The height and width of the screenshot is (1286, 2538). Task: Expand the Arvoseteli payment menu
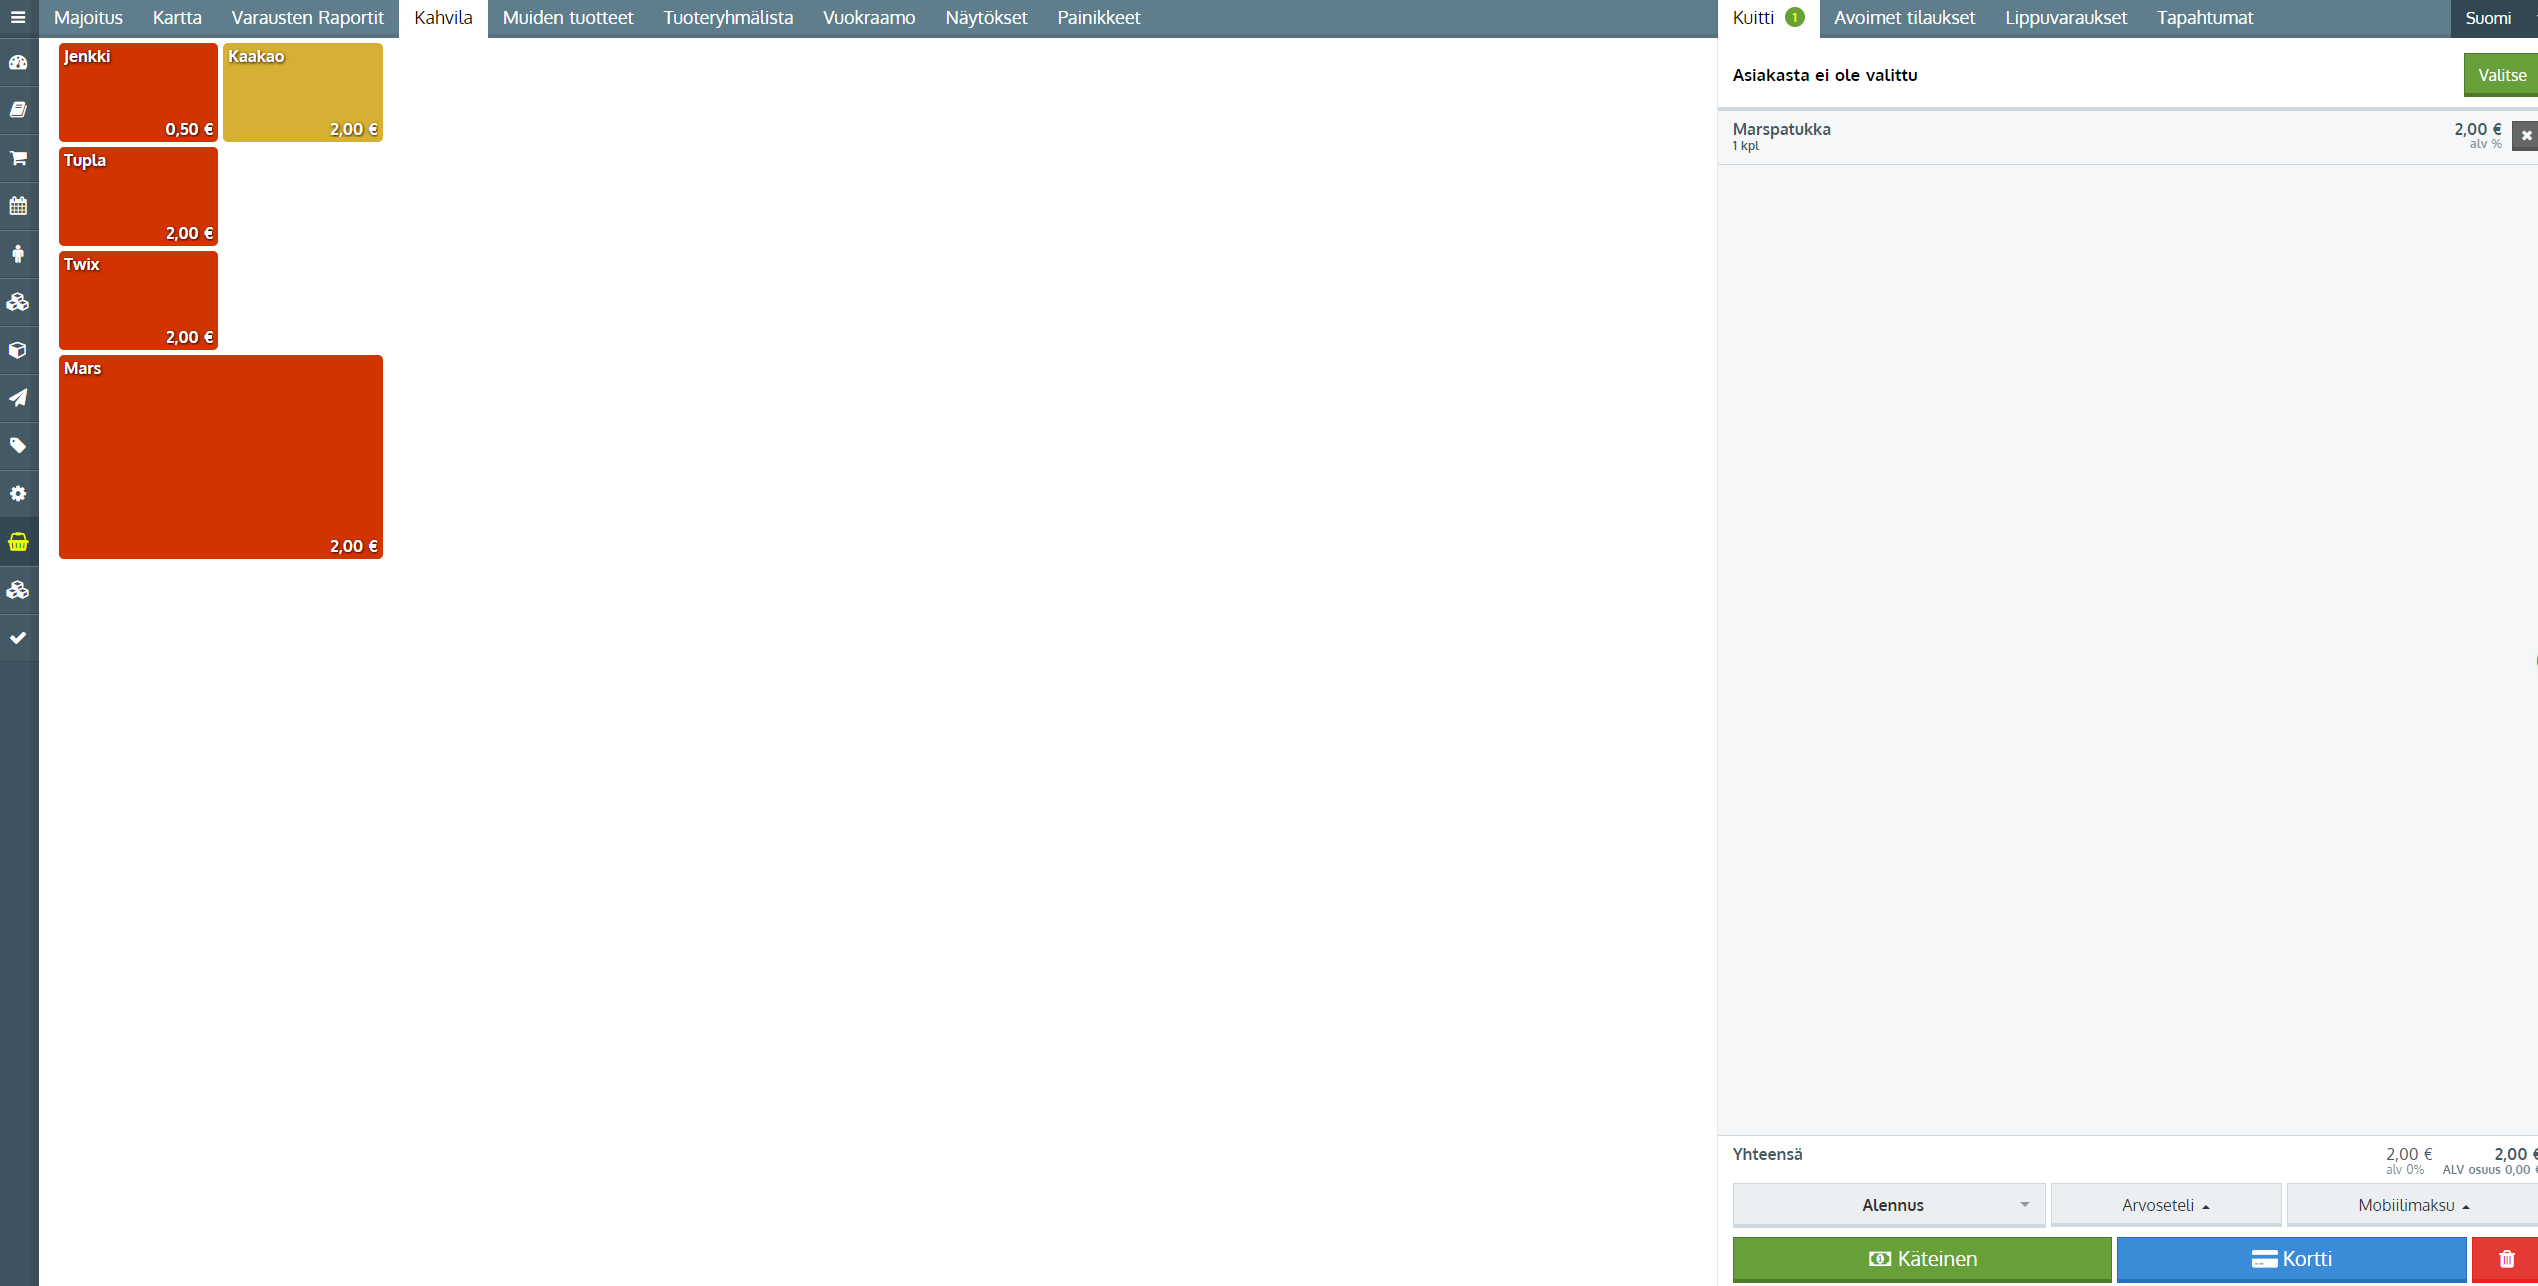click(x=2165, y=1205)
